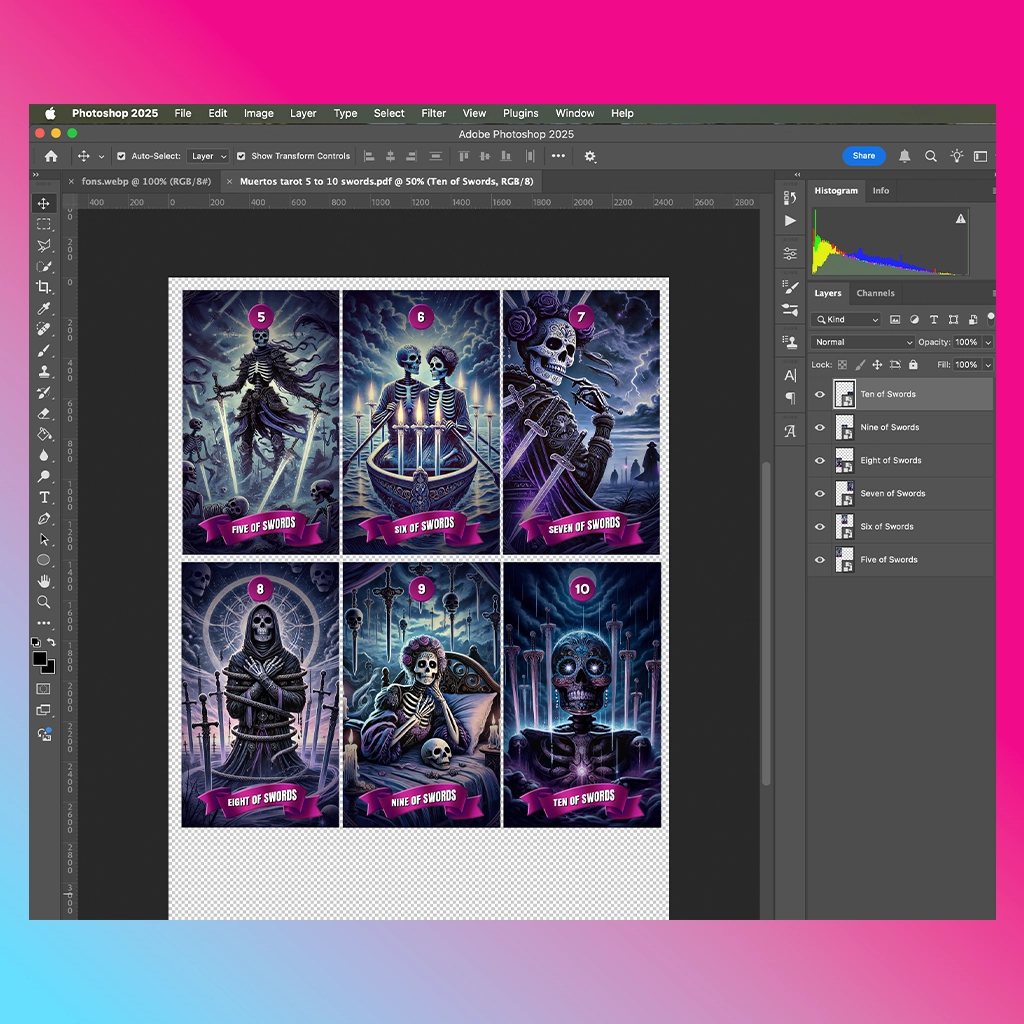This screenshot has height=1024, width=1024.
Task: Select the Hand tool
Action: point(44,581)
